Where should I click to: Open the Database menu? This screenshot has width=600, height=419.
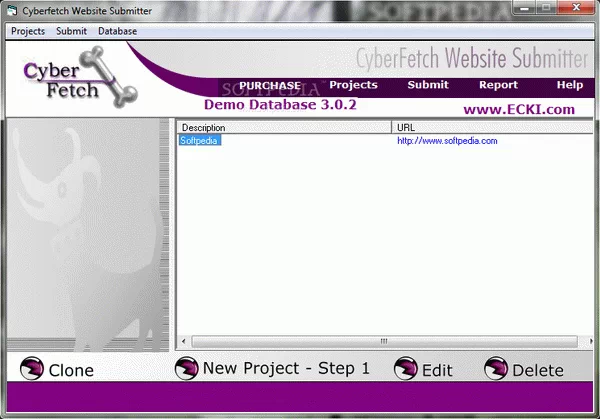[117, 31]
